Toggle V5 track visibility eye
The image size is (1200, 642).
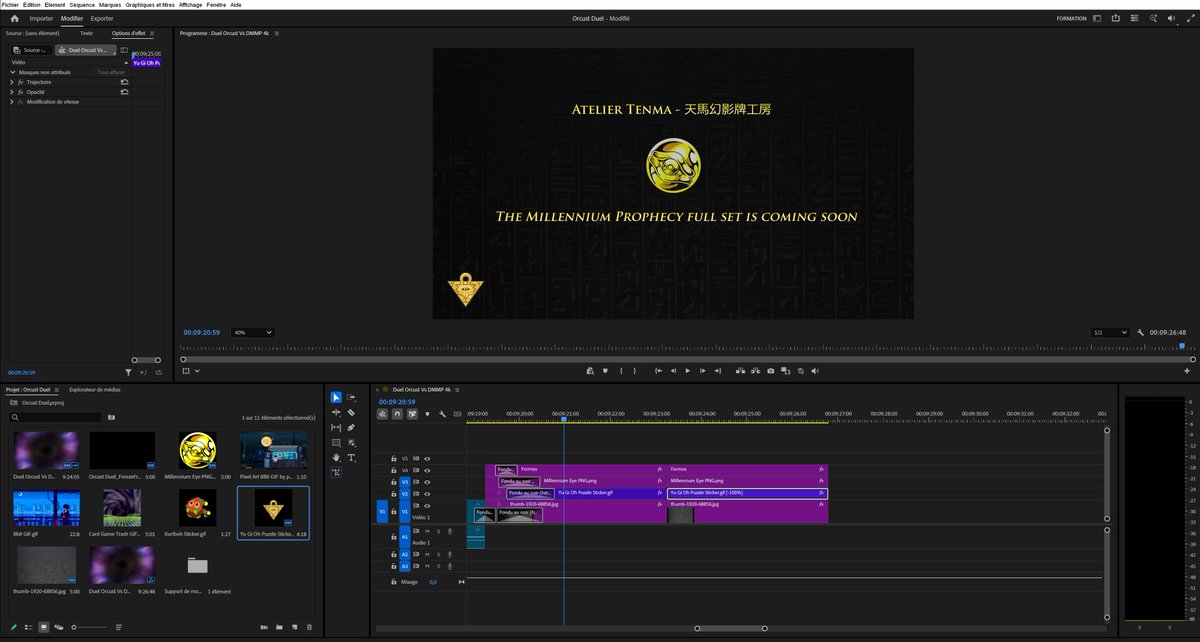coord(427,458)
